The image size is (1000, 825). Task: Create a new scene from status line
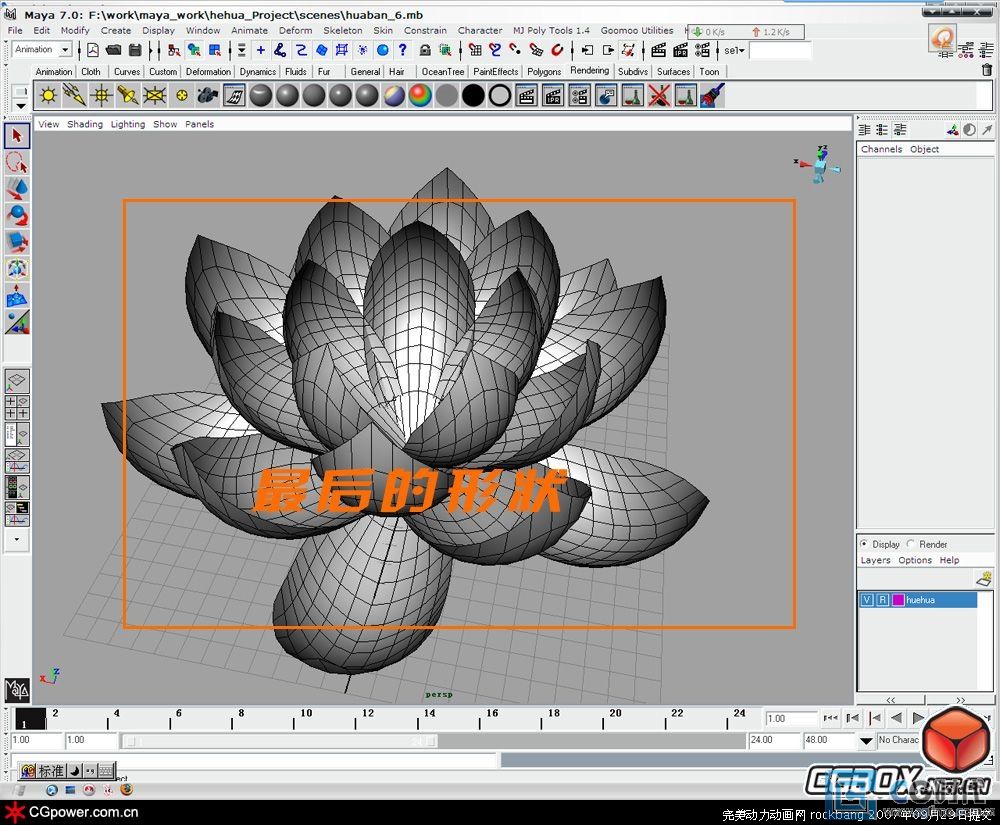[x=93, y=50]
